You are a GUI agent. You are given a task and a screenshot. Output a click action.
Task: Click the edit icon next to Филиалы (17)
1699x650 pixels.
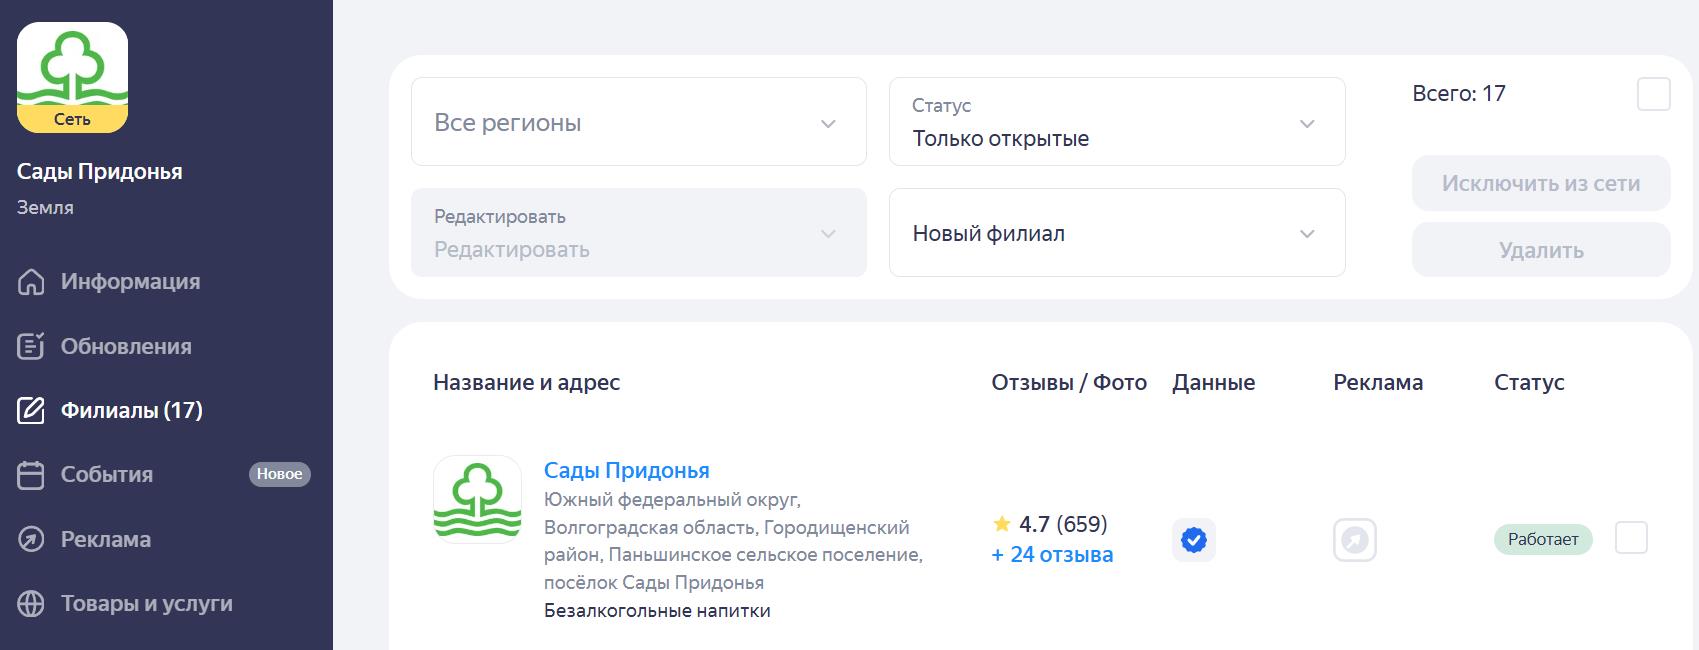click(31, 410)
